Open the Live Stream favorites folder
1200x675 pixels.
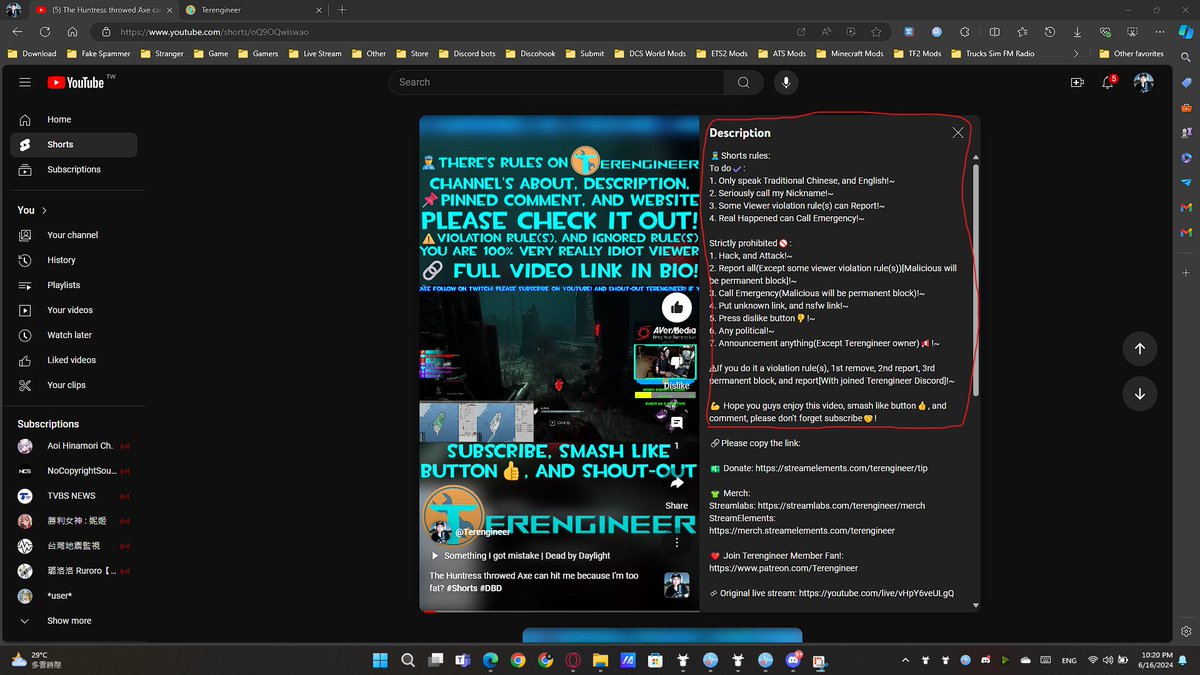[x=313, y=54]
